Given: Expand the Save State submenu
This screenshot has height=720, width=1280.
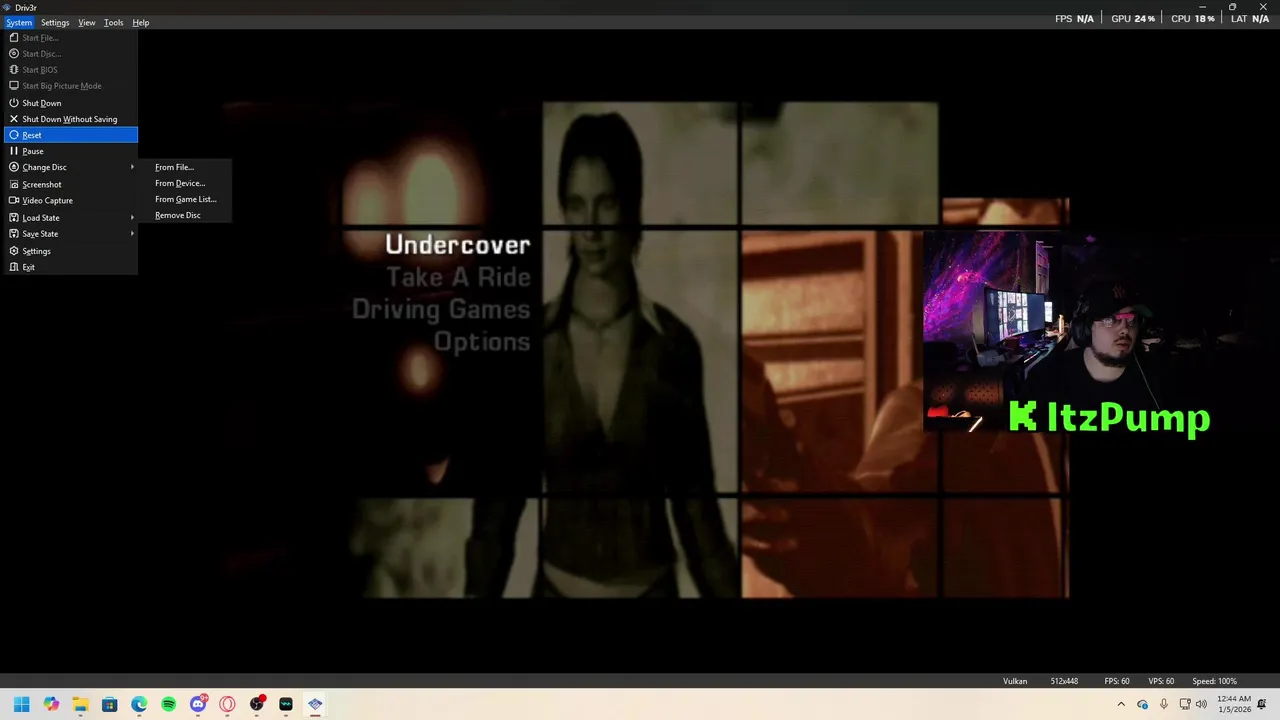Looking at the screenshot, I should tap(70, 234).
